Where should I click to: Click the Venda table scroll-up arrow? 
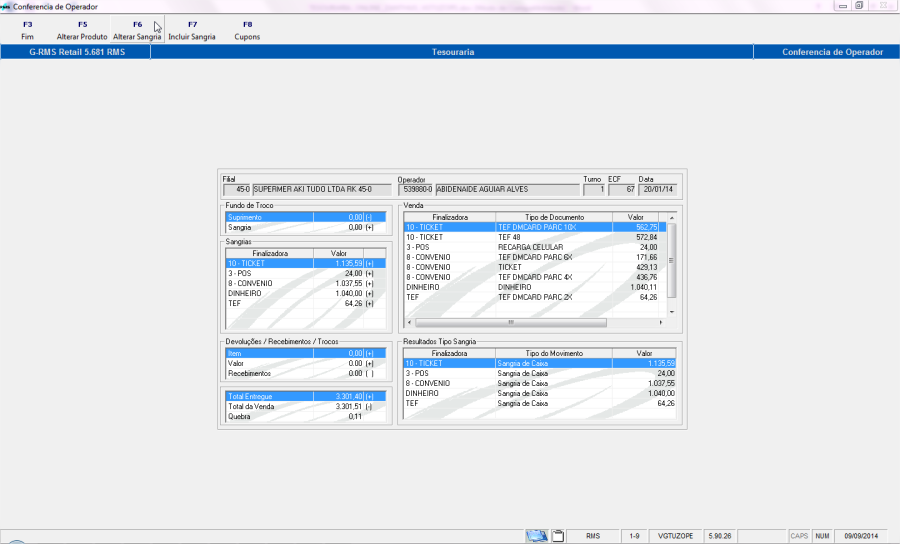(x=672, y=218)
